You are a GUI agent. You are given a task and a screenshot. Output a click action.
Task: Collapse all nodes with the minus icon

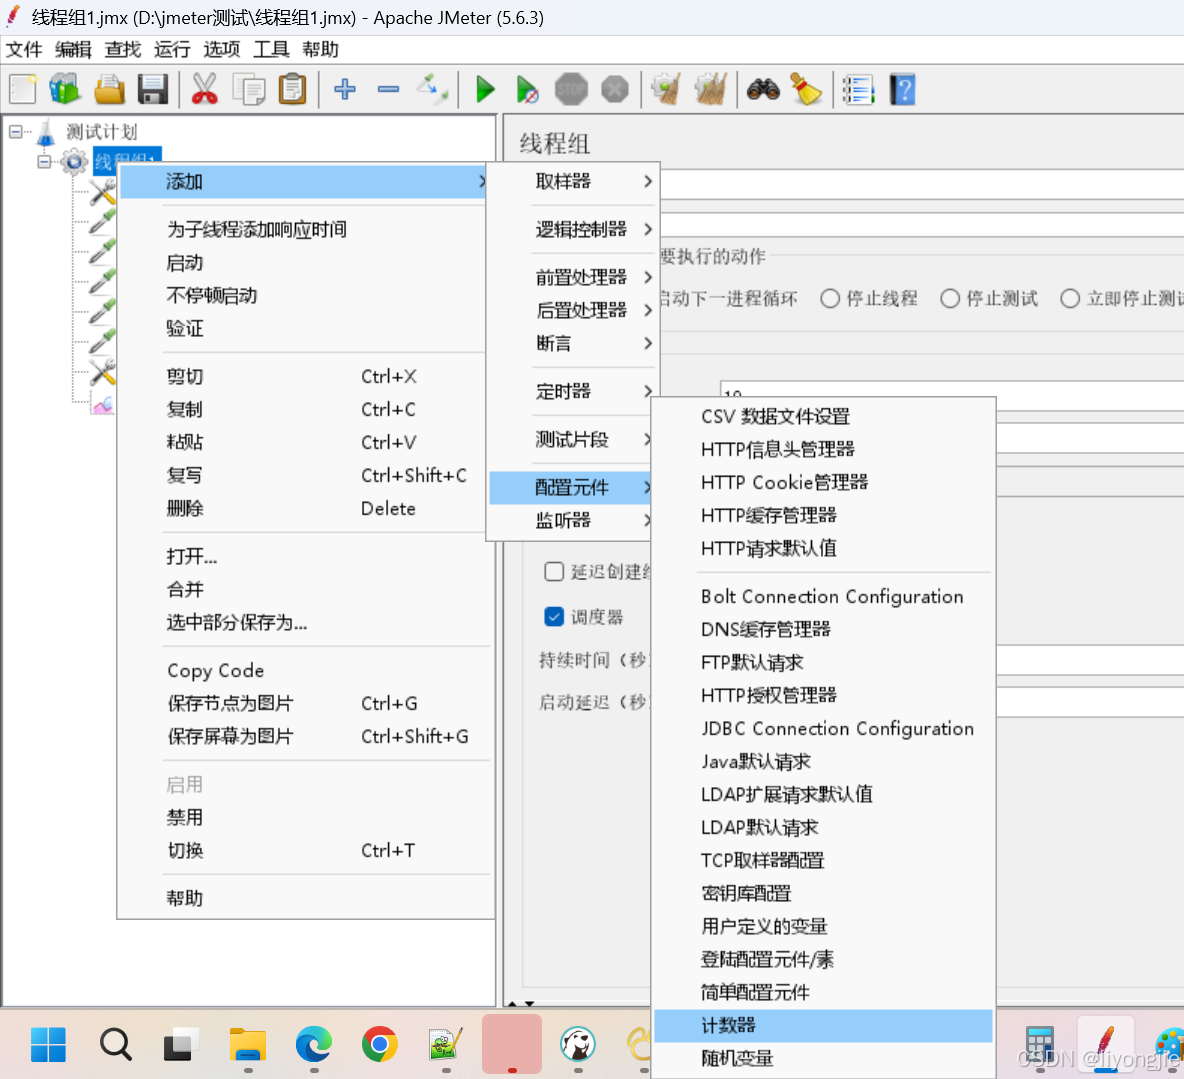coord(388,89)
